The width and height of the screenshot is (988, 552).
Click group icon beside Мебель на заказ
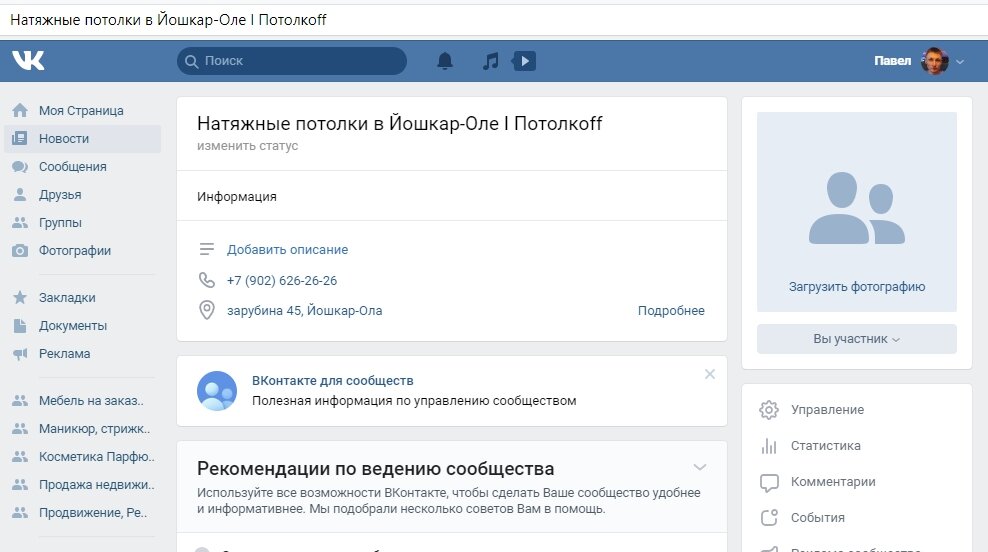pyautogui.click(x=20, y=401)
